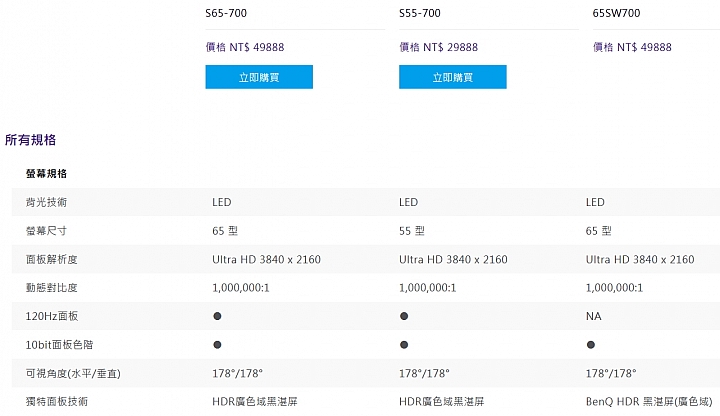Click 65SW700 price NT$ 49888
This screenshot has width=720, height=416.
(632, 47)
